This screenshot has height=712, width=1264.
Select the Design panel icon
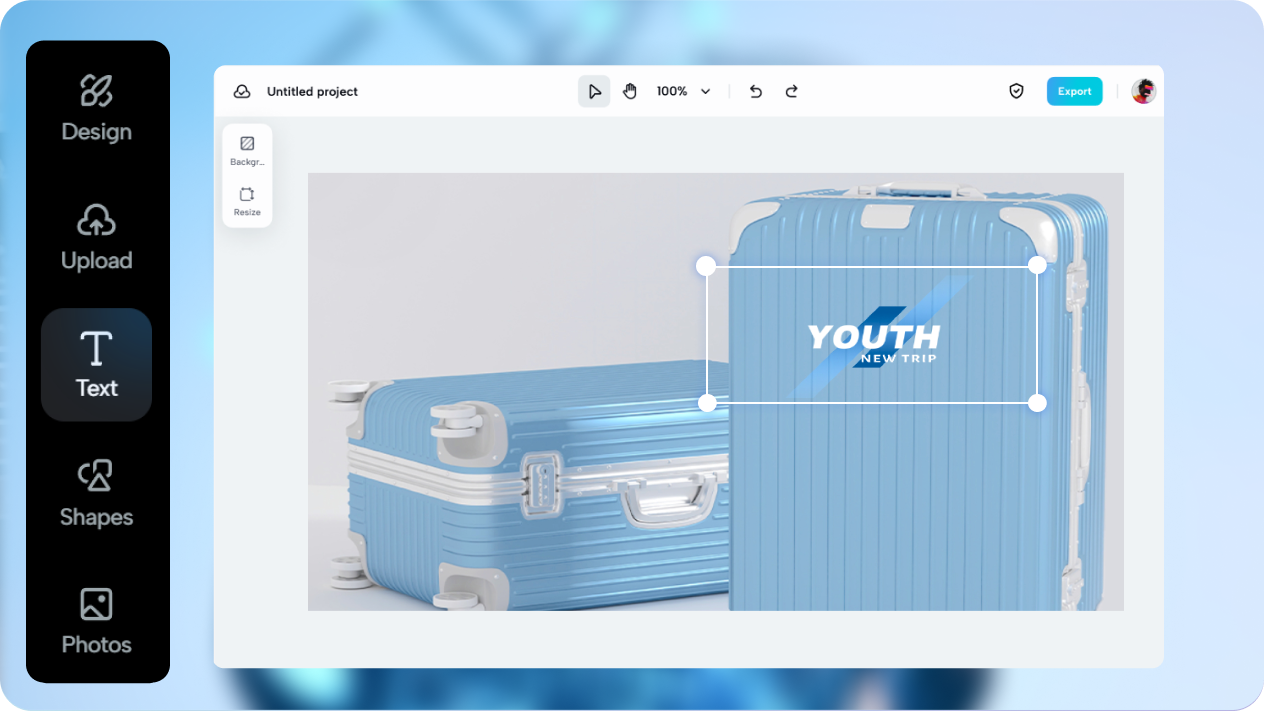click(96, 90)
